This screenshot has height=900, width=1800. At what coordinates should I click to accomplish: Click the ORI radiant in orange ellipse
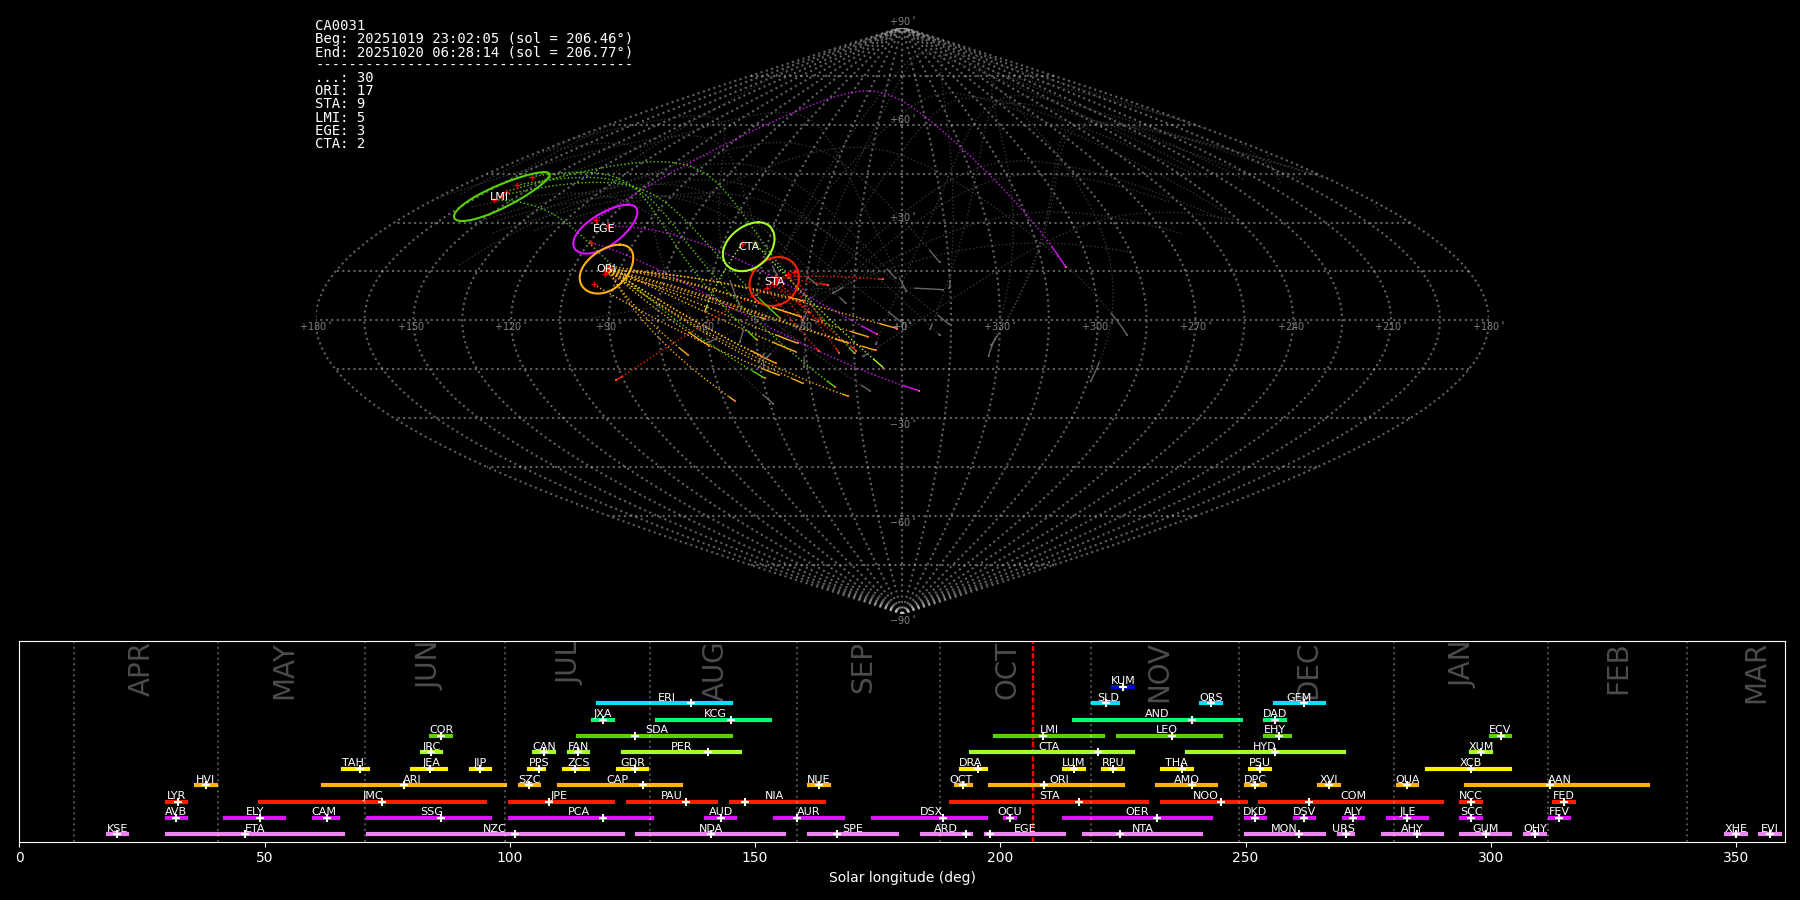pos(606,269)
